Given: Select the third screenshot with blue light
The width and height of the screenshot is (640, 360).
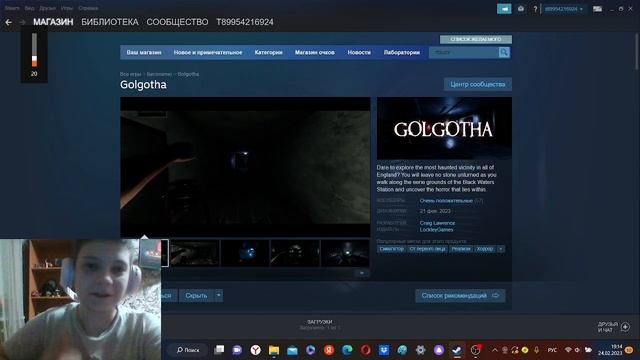Looking at the screenshot, I should [245, 253].
